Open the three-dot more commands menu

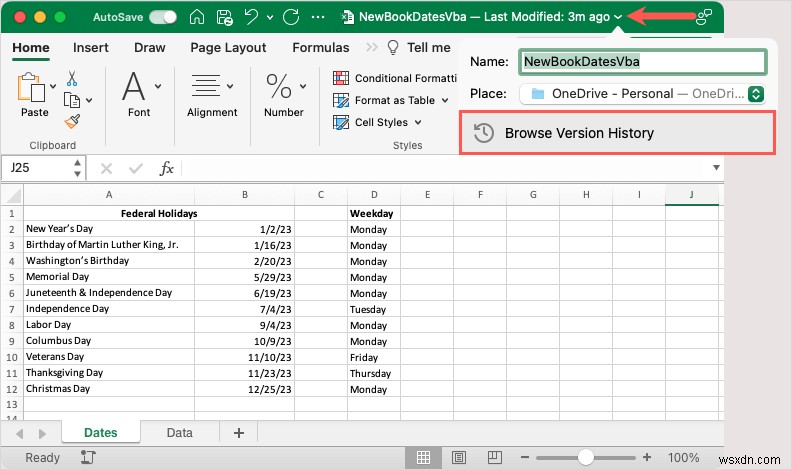coord(318,17)
